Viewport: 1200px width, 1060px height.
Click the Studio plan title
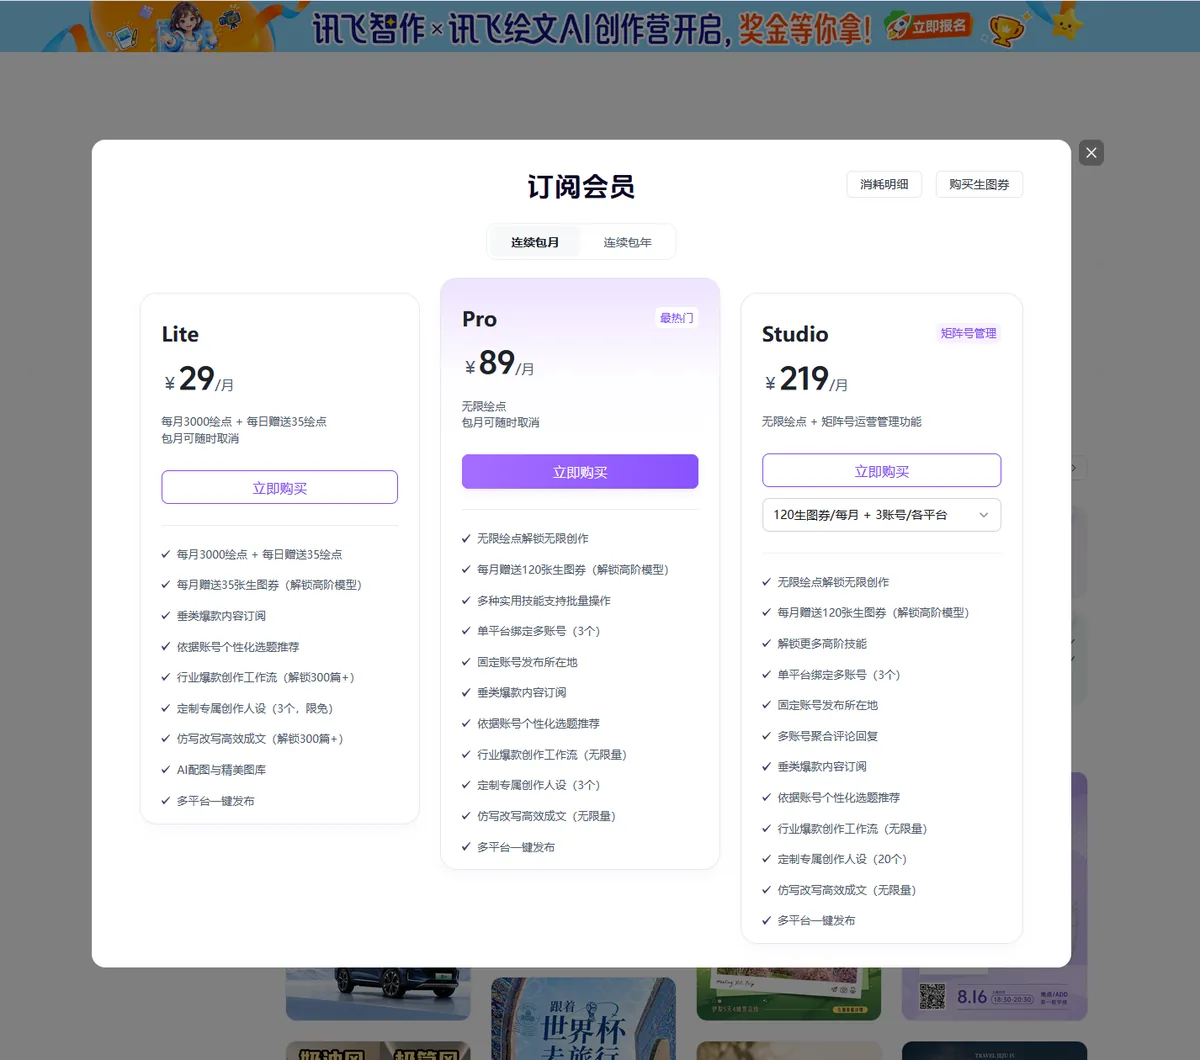pyautogui.click(x=795, y=334)
